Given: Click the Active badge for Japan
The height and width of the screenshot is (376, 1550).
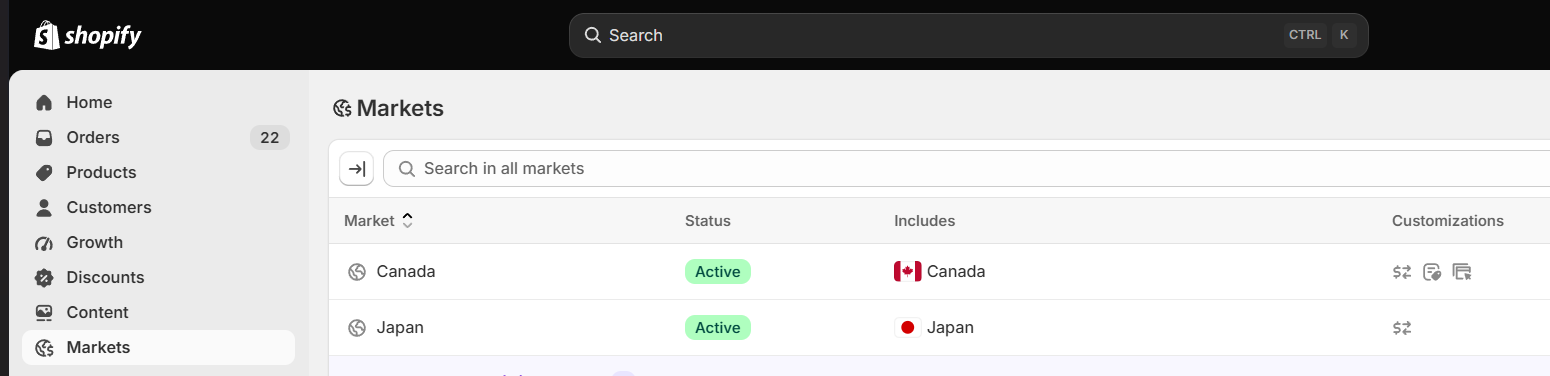Looking at the screenshot, I should [718, 328].
